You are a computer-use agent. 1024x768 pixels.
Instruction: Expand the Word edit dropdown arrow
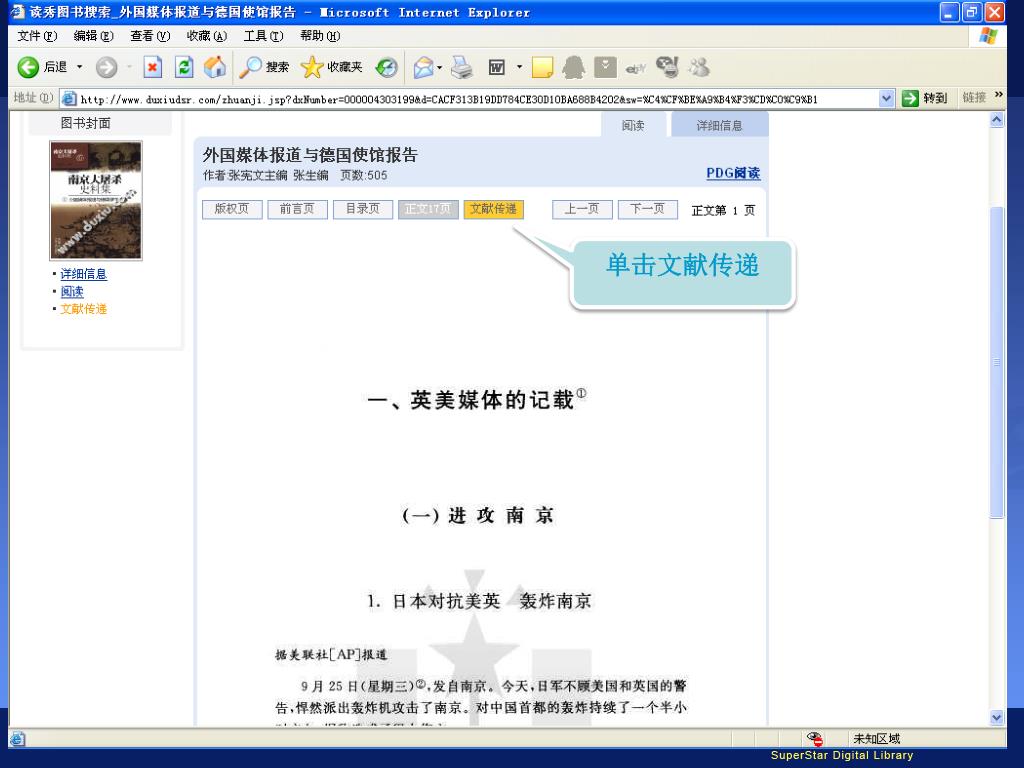(x=519, y=67)
